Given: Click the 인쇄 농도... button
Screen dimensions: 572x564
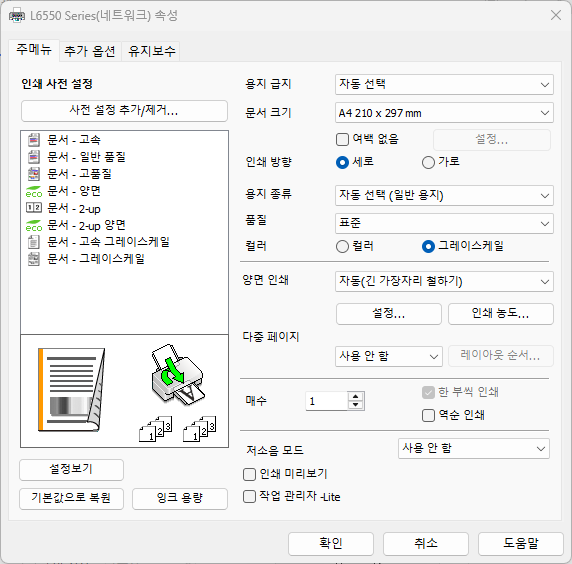Looking at the screenshot, I should coord(500,314).
